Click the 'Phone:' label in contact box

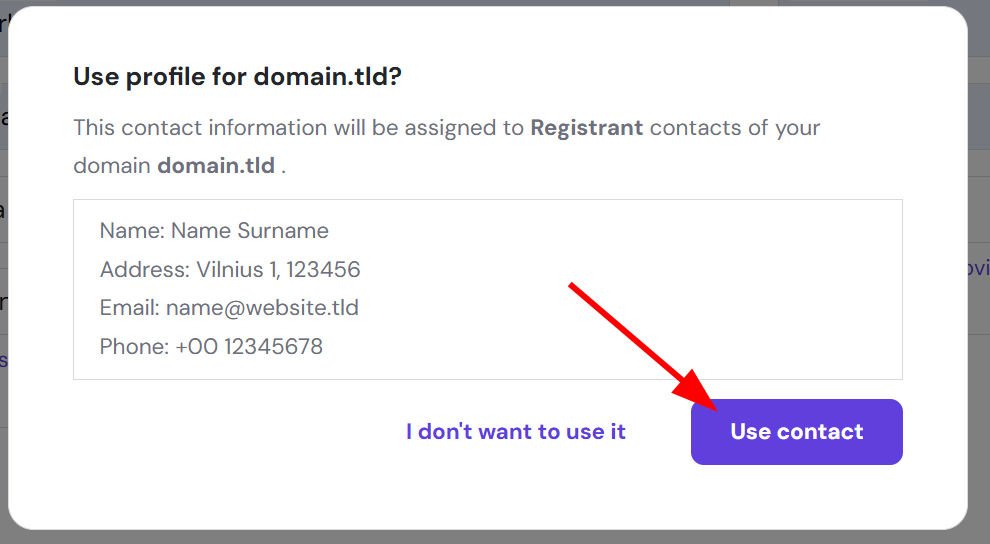click(x=134, y=347)
